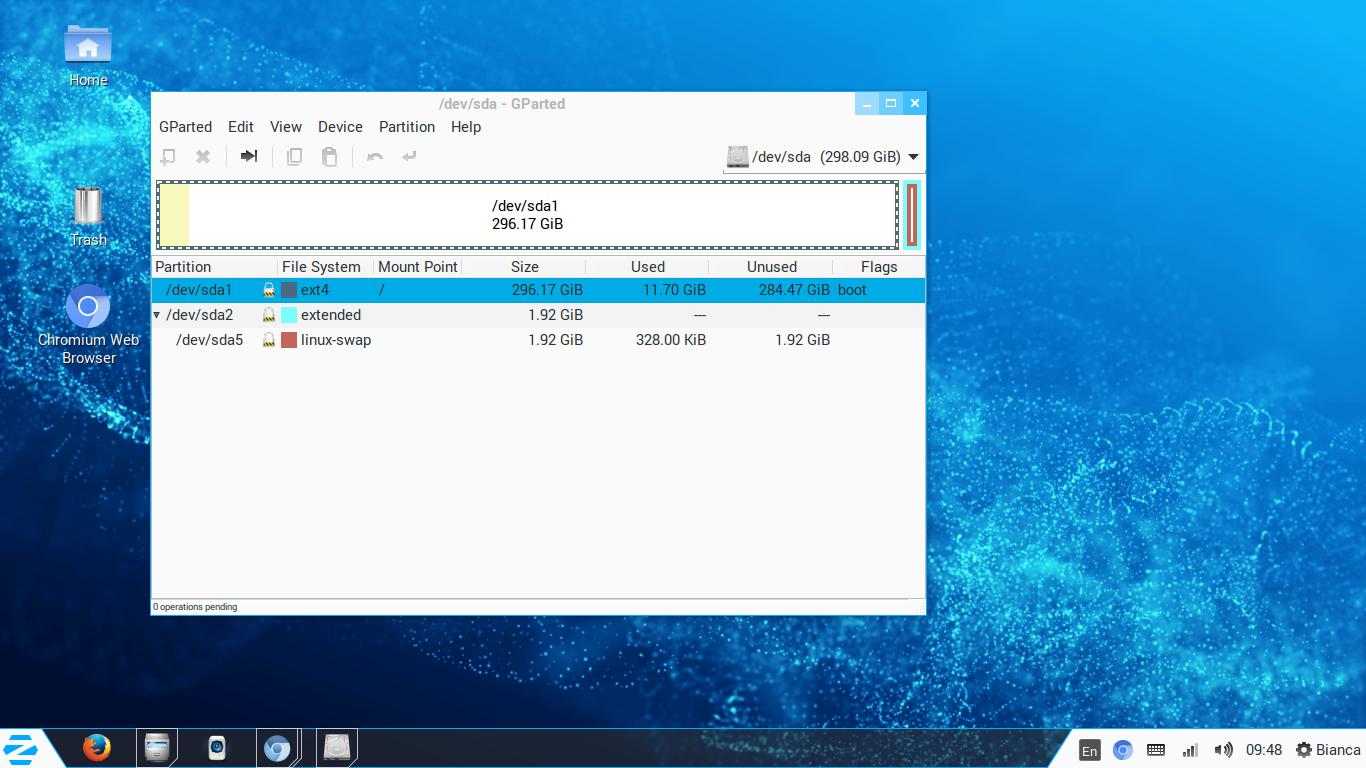1366x768 pixels.
Task: Click the Apply all operations icon
Action: pyautogui.click(x=409, y=156)
